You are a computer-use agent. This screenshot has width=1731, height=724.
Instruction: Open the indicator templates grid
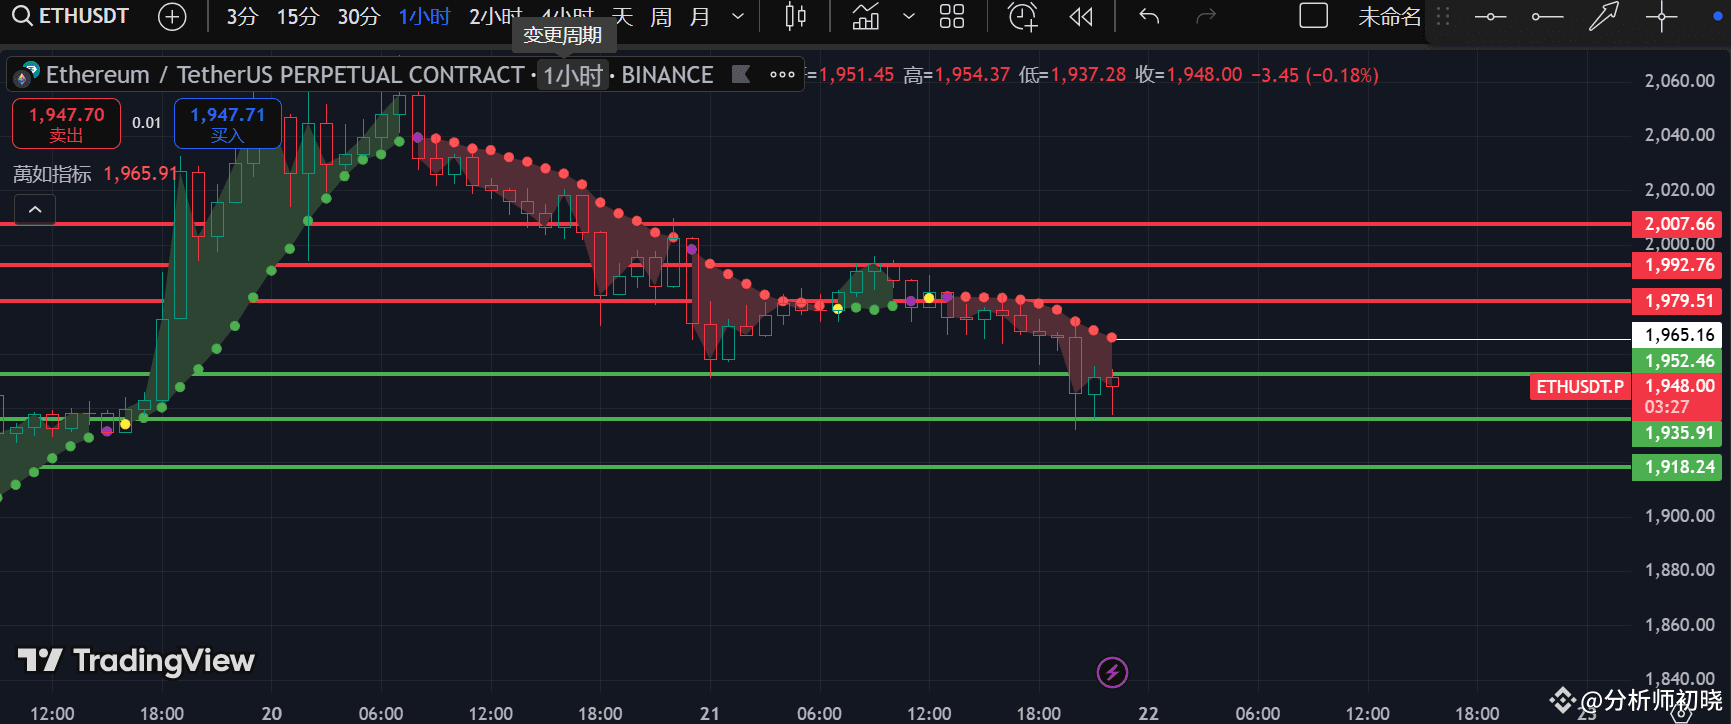coord(952,16)
